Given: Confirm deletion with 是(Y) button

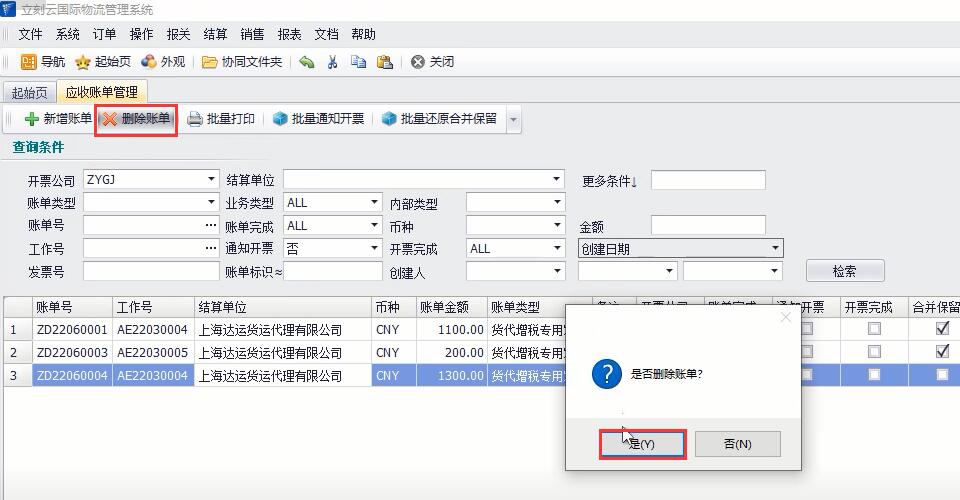Looking at the screenshot, I should coord(642,444).
